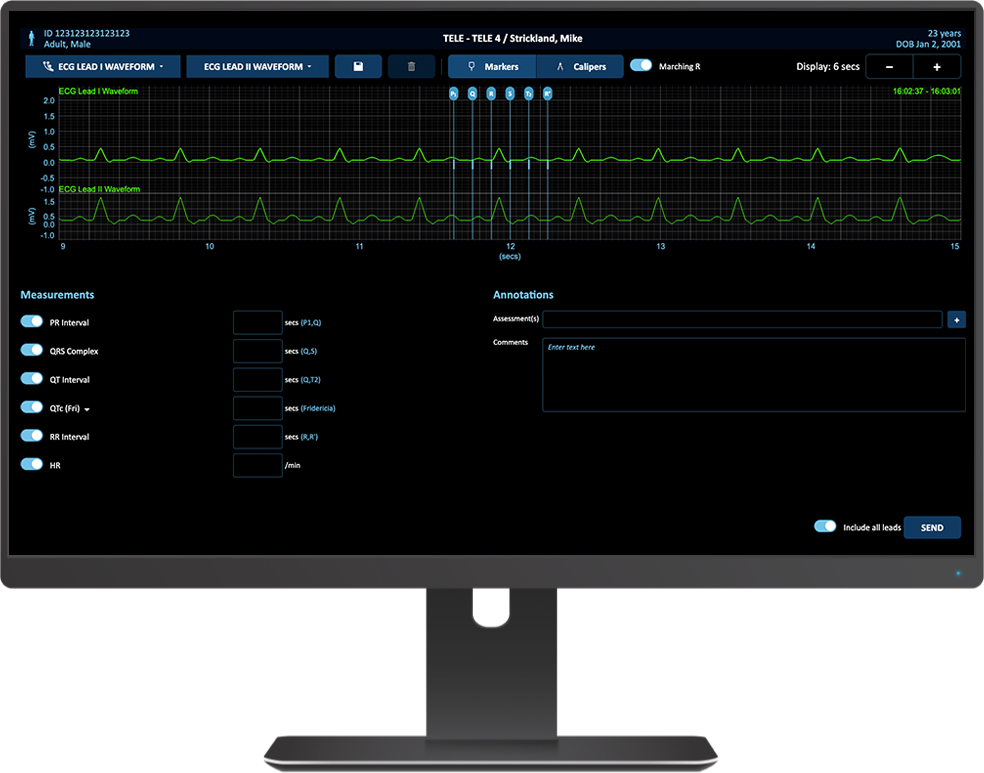This screenshot has width=984, height=773.
Task: Select the Markers tool
Action: pos(490,66)
